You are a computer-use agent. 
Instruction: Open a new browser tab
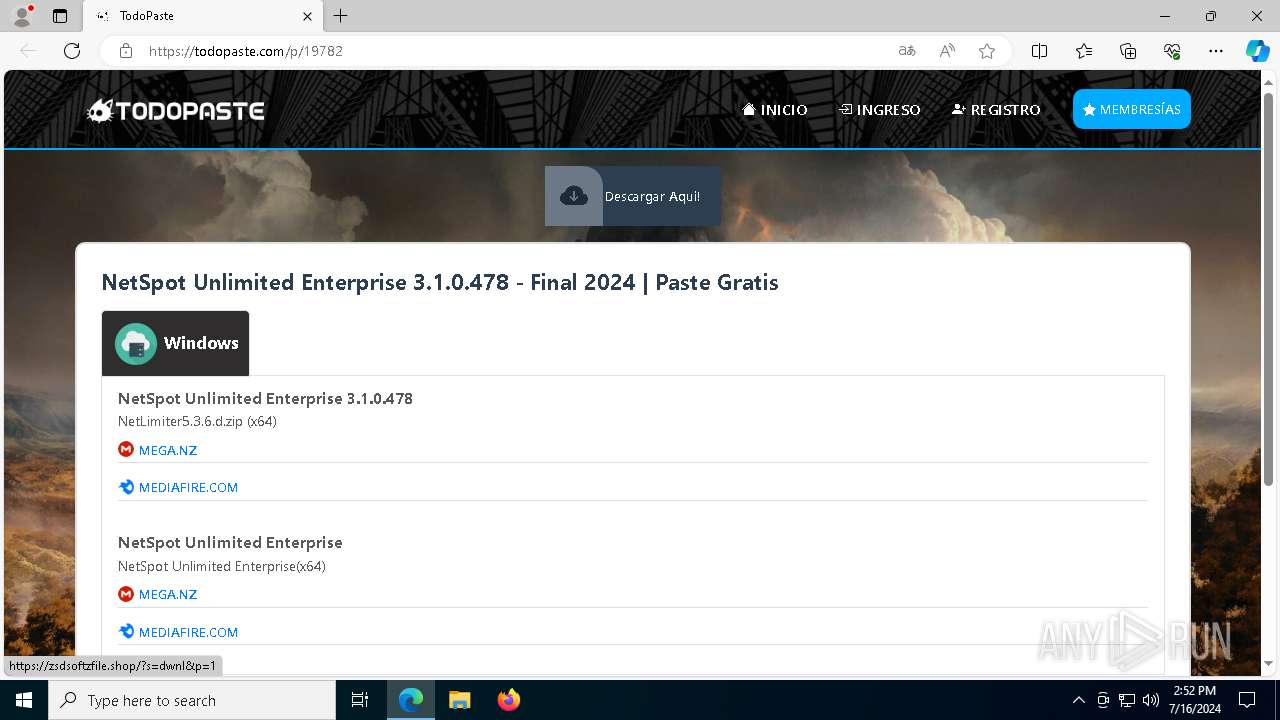tap(341, 16)
